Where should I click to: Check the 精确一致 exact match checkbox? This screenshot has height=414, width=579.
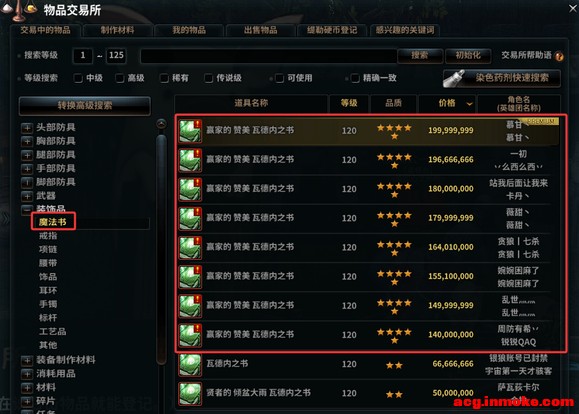[355, 78]
